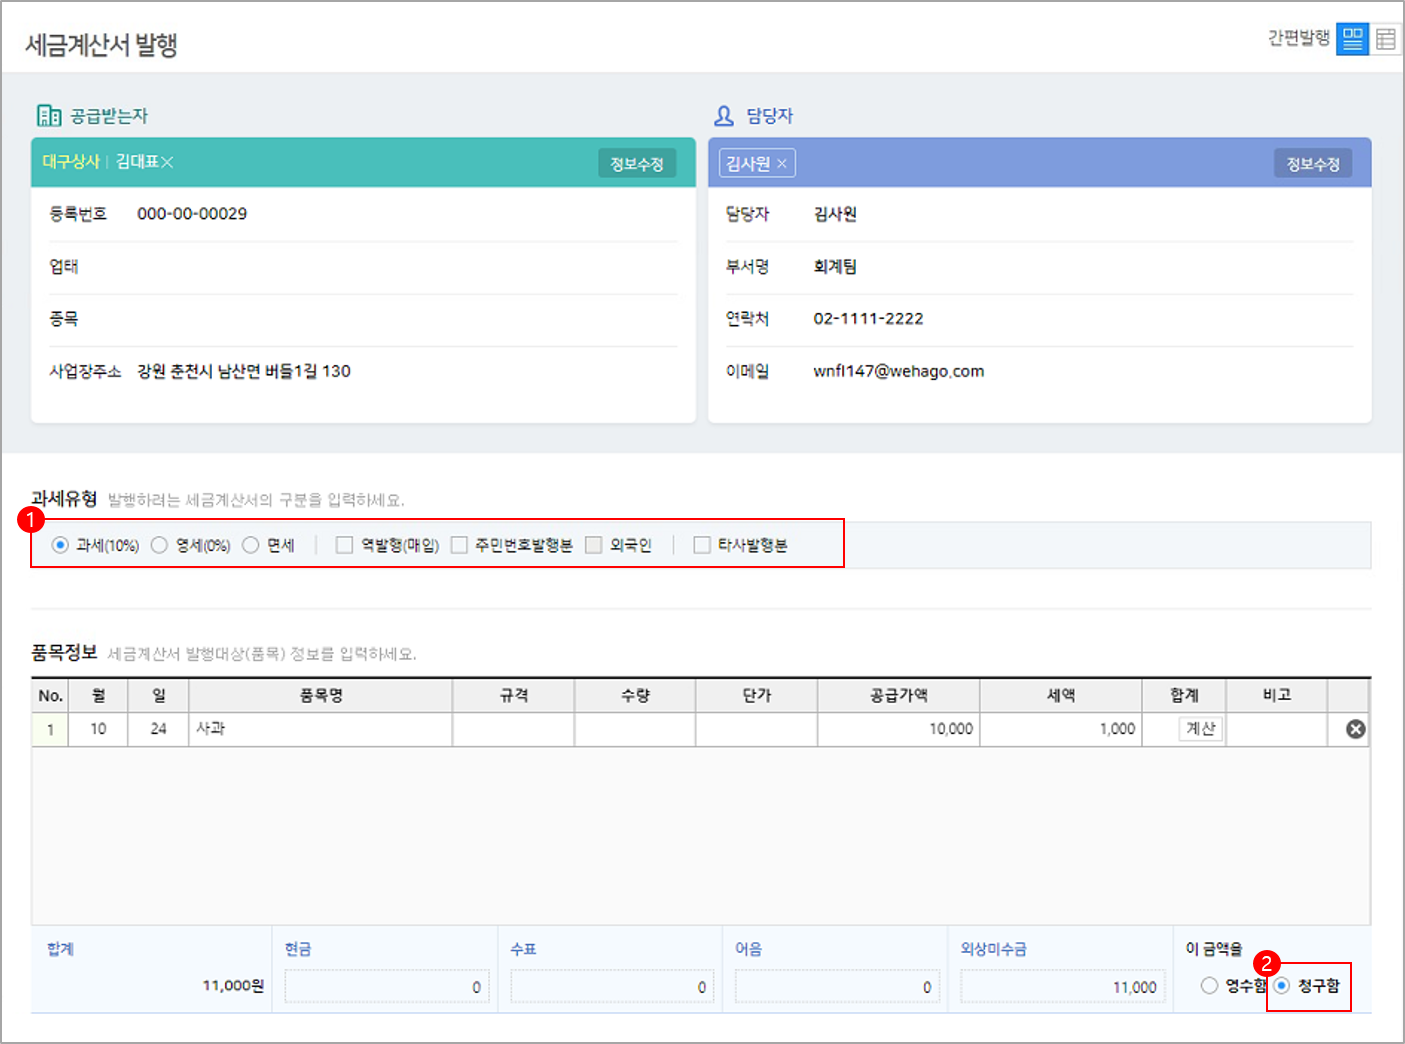
Task: Click the 현금 amount input field
Action: tap(387, 986)
